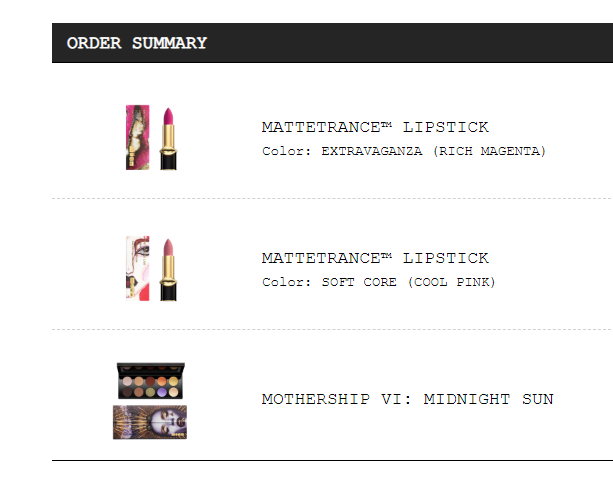Pick the orange shade in palette top row
613x477 pixels.
(162, 381)
